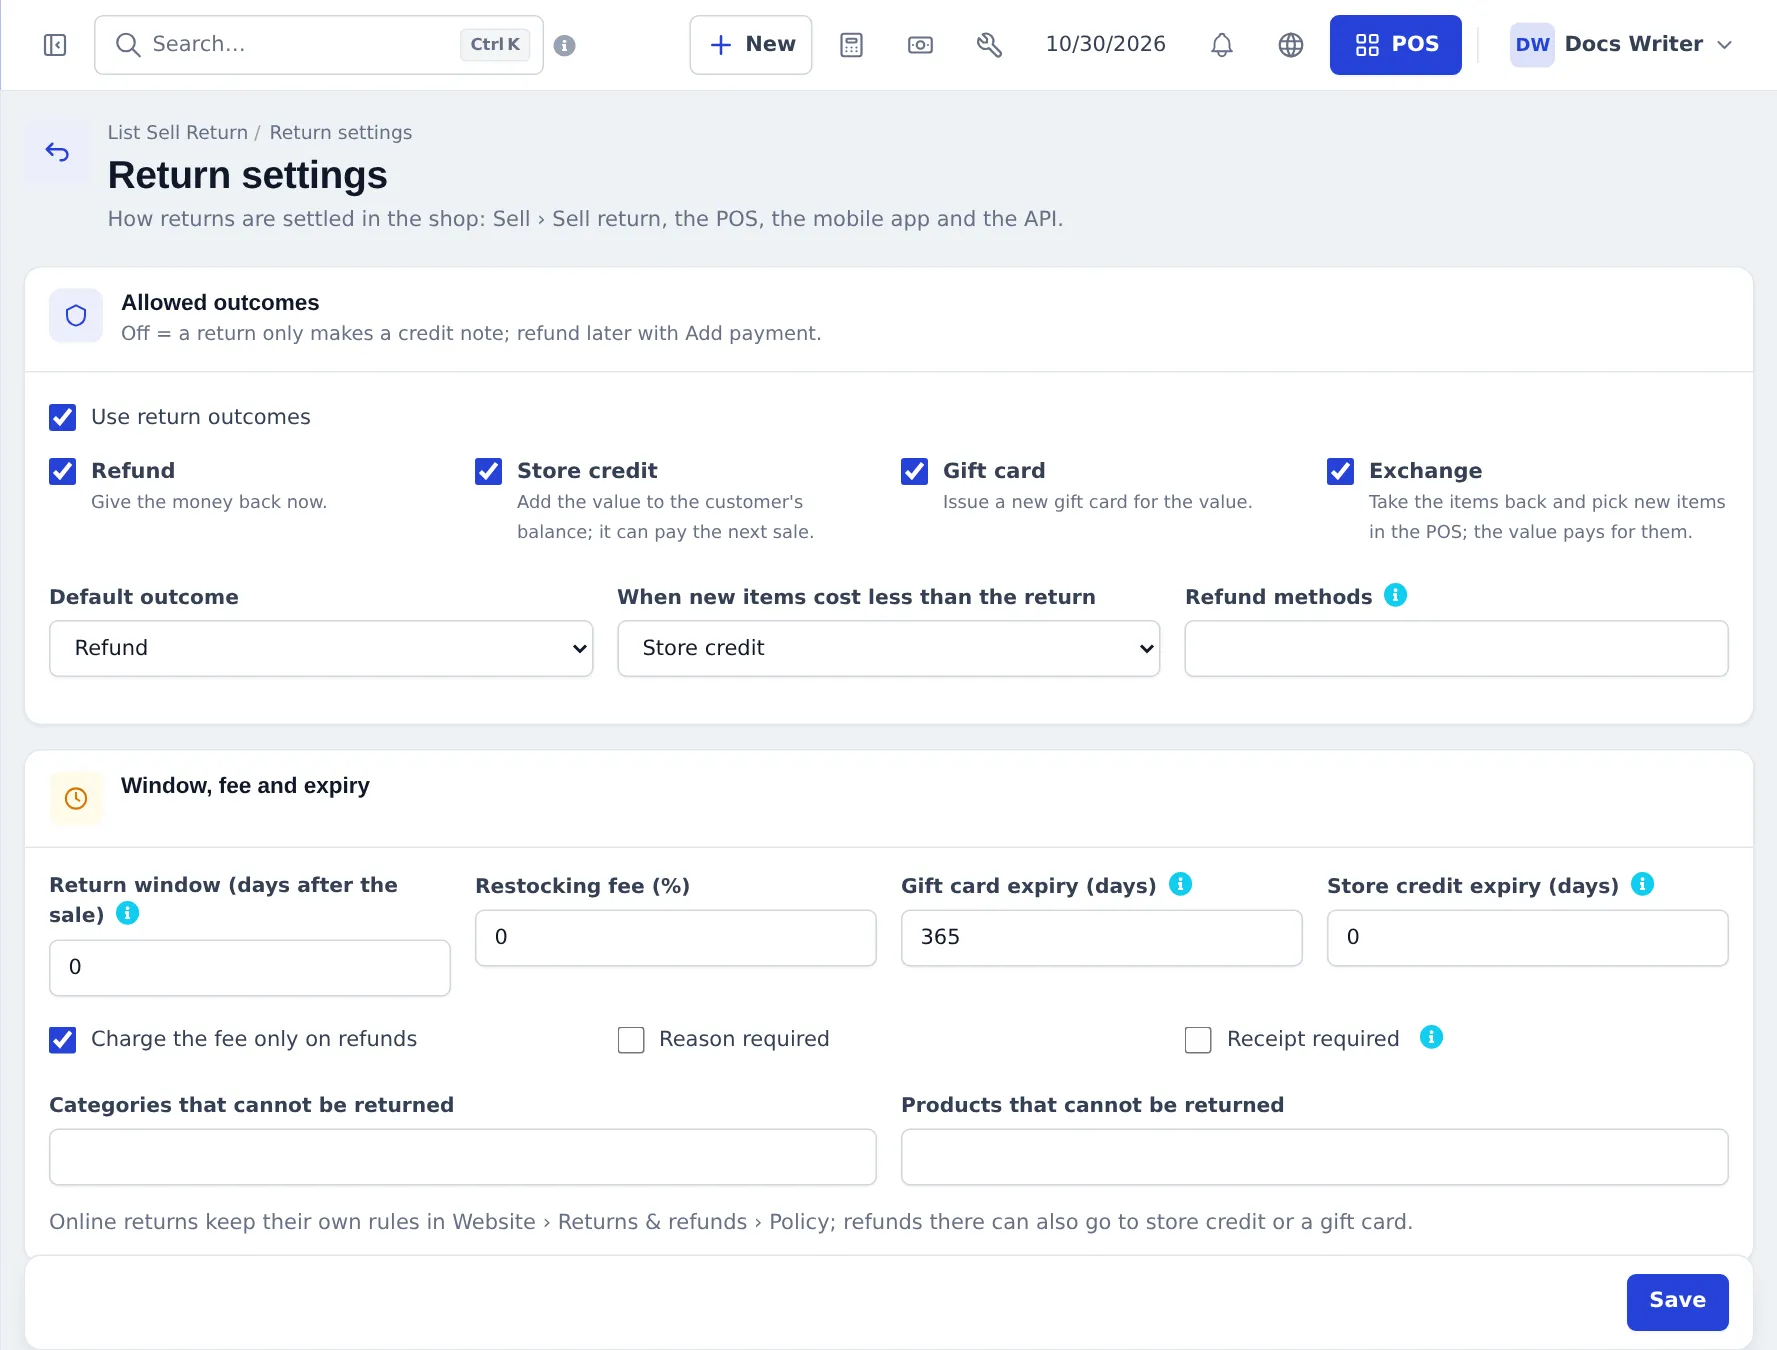Viewport: 1777px width, 1350px height.
Task: Uncheck the Refund outcome checkbox
Action: [x=63, y=471]
